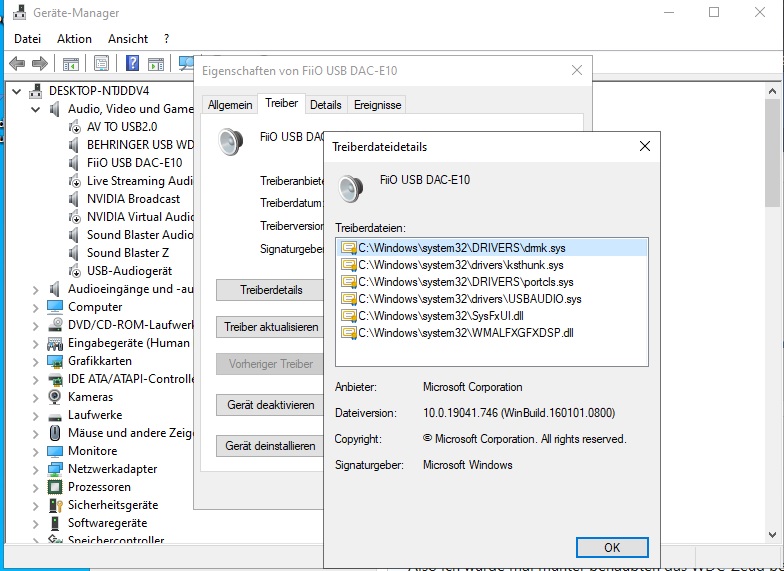784x571 pixels.
Task: Collapse Audio, Video und Gamecontroller category
Action: 36,110
